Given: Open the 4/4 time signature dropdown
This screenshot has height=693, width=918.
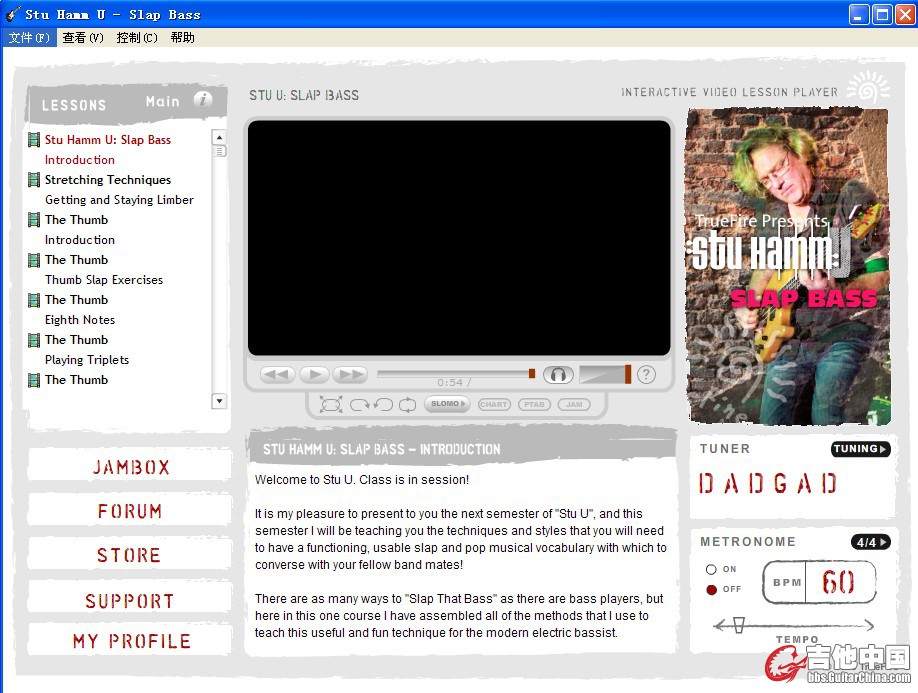Looking at the screenshot, I should (x=870, y=542).
